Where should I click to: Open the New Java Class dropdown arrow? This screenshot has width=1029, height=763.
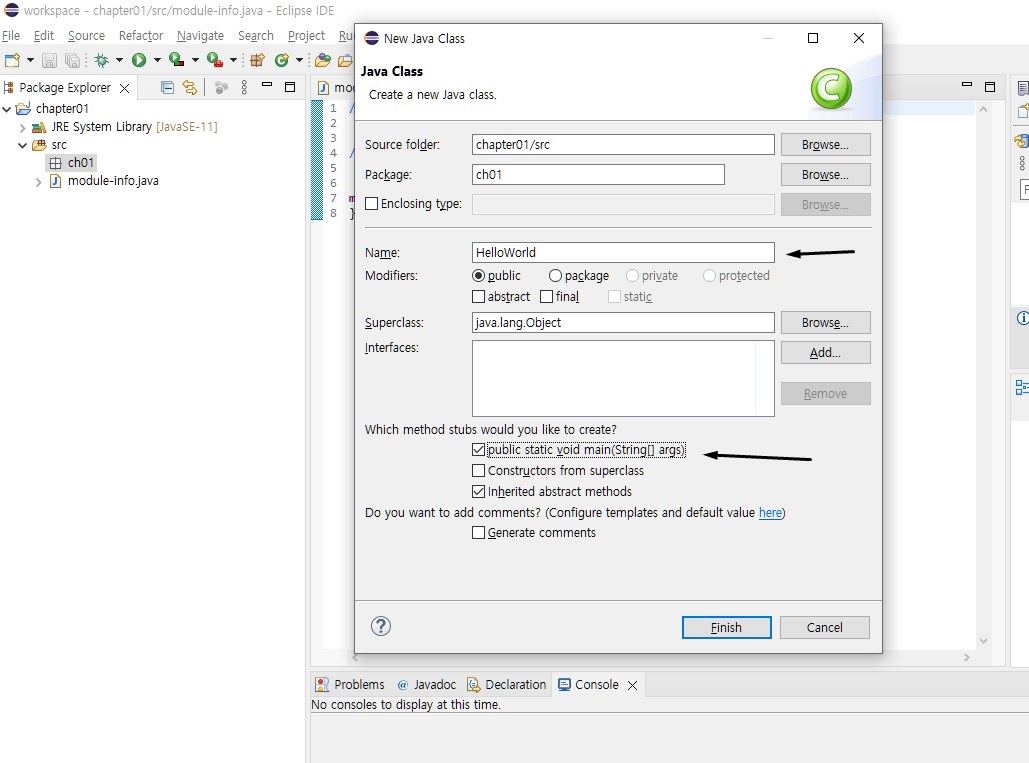299,60
